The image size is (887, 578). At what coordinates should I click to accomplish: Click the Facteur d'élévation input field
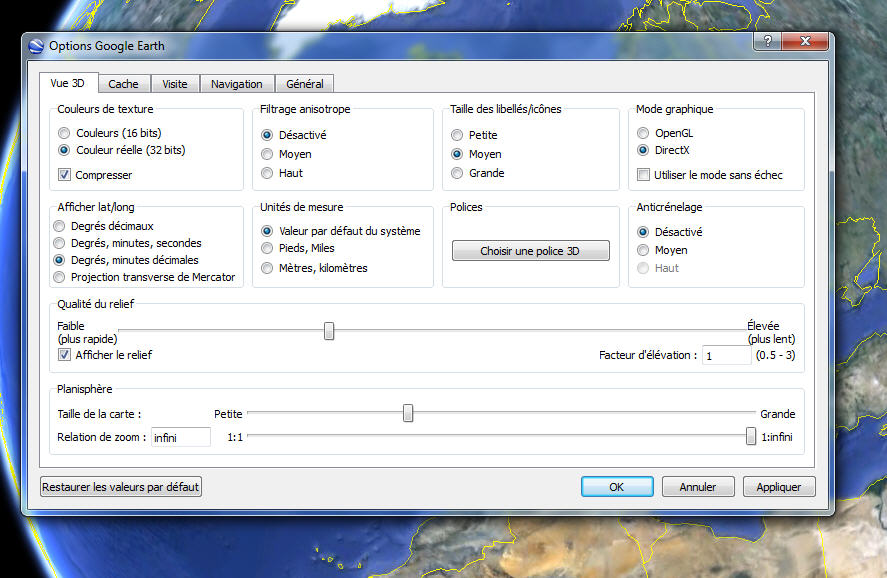pos(726,355)
